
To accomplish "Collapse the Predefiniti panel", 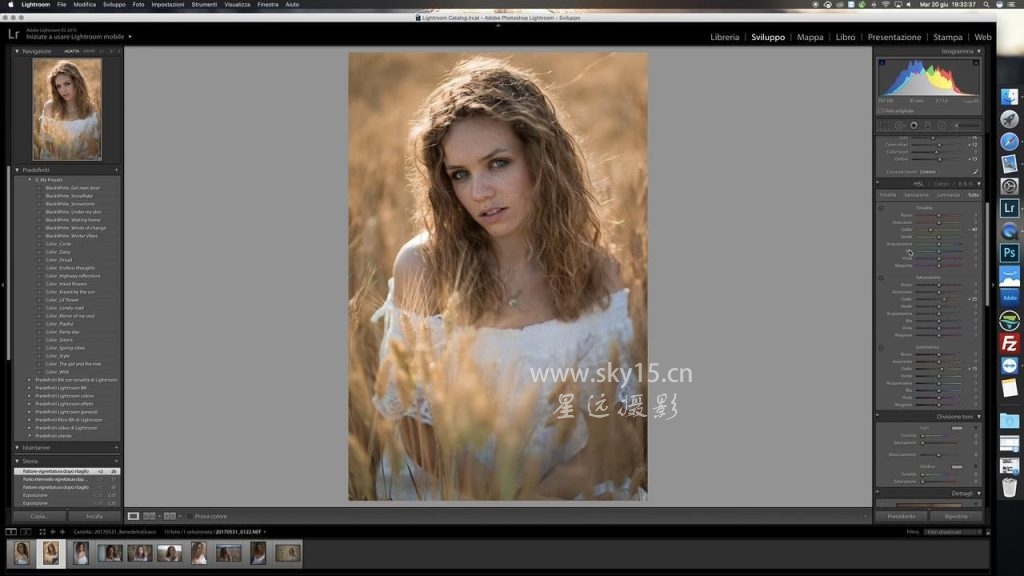I will tap(17, 170).
